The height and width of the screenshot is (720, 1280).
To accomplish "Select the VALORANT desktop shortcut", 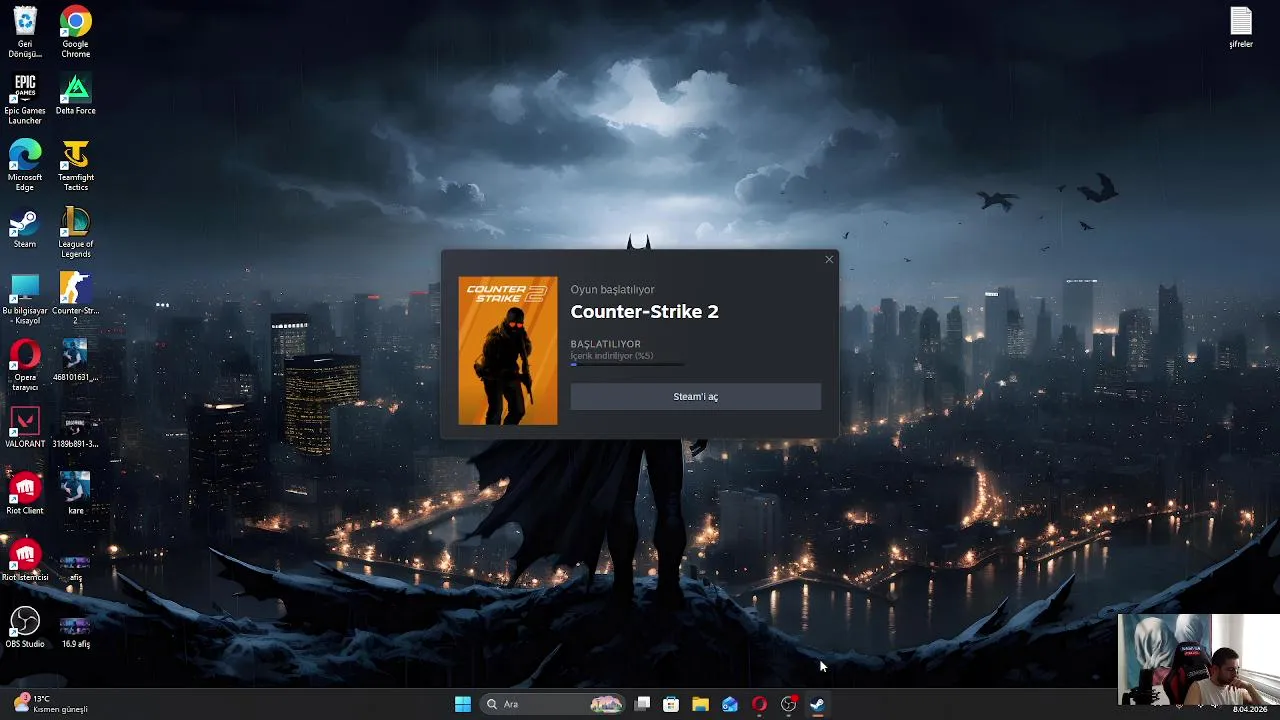I will pyautogui.click(x=25, y=427).
